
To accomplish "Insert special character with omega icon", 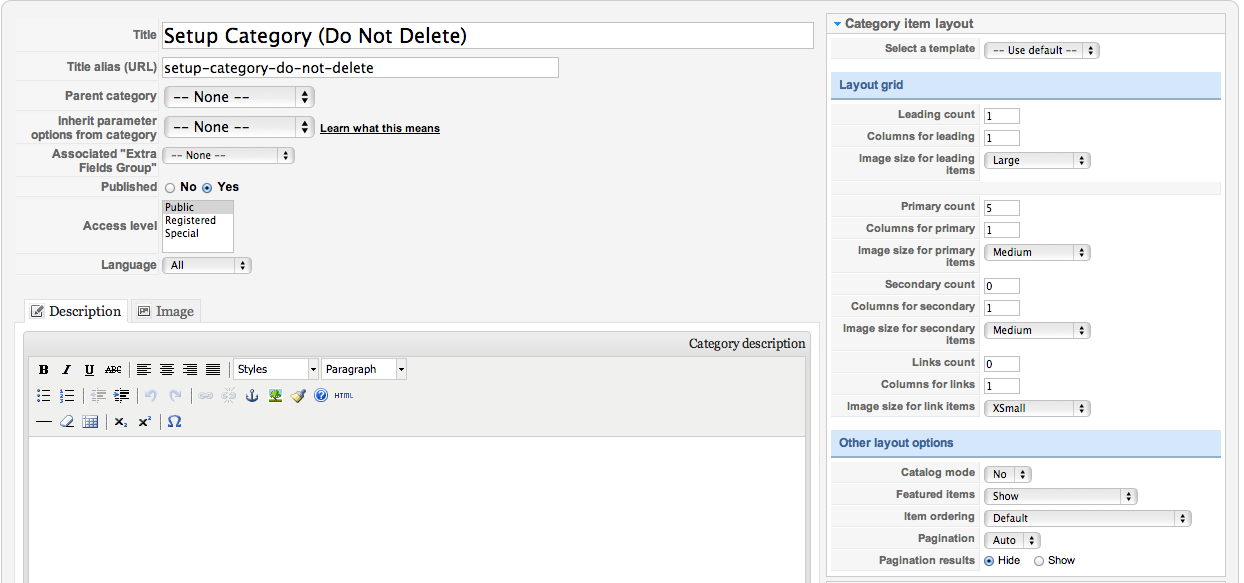I will tap(174, 422).
